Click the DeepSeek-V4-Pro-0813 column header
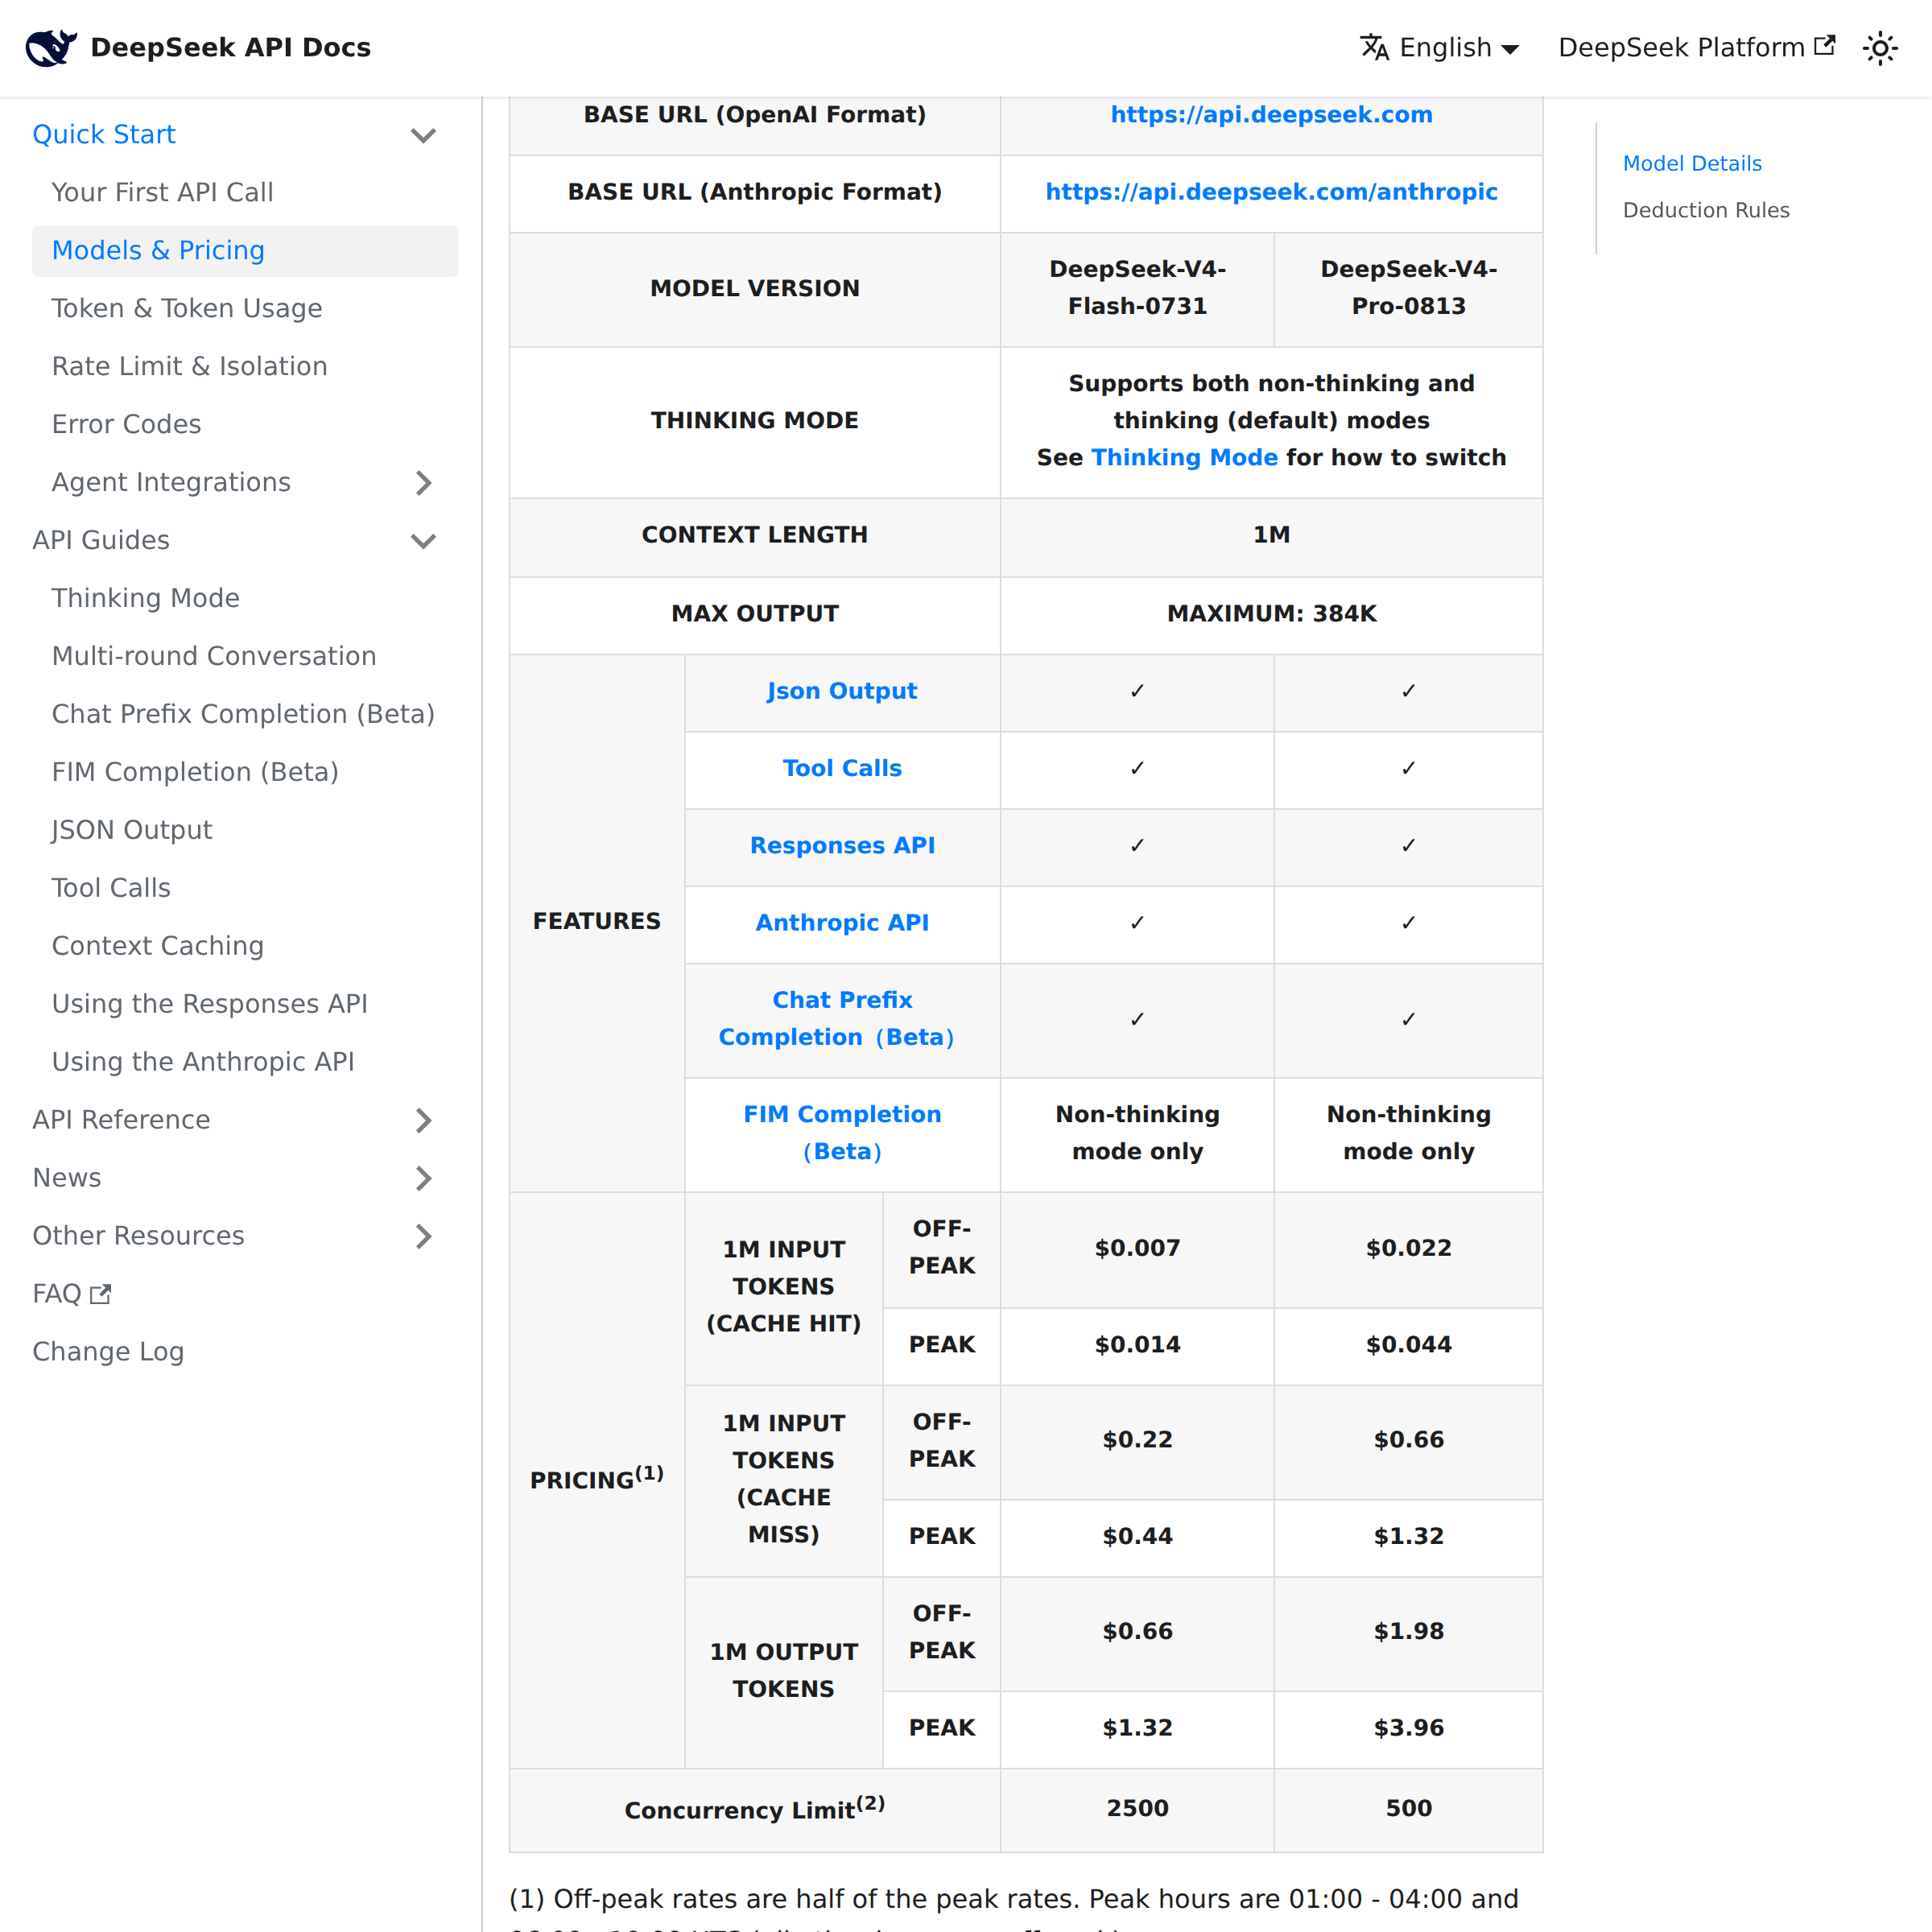 pyautogui.click(x=1408, y=288)
